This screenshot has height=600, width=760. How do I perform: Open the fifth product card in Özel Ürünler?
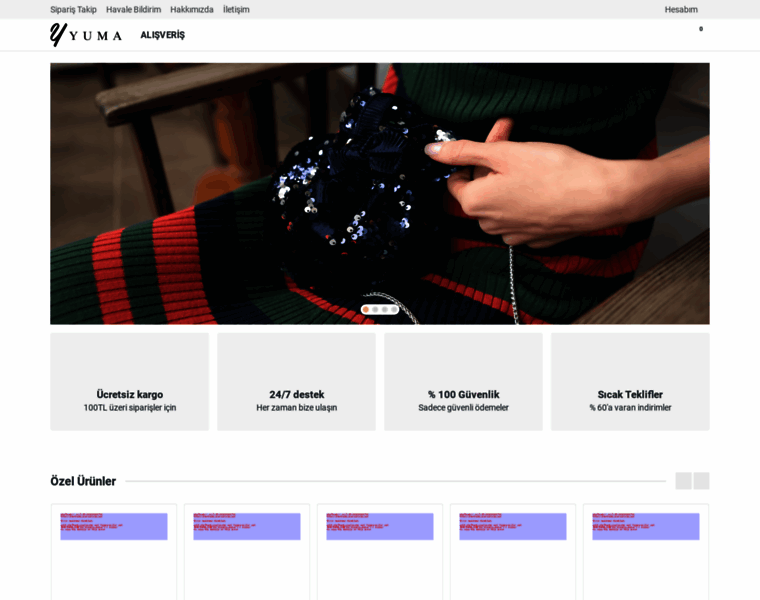[646, 552]
